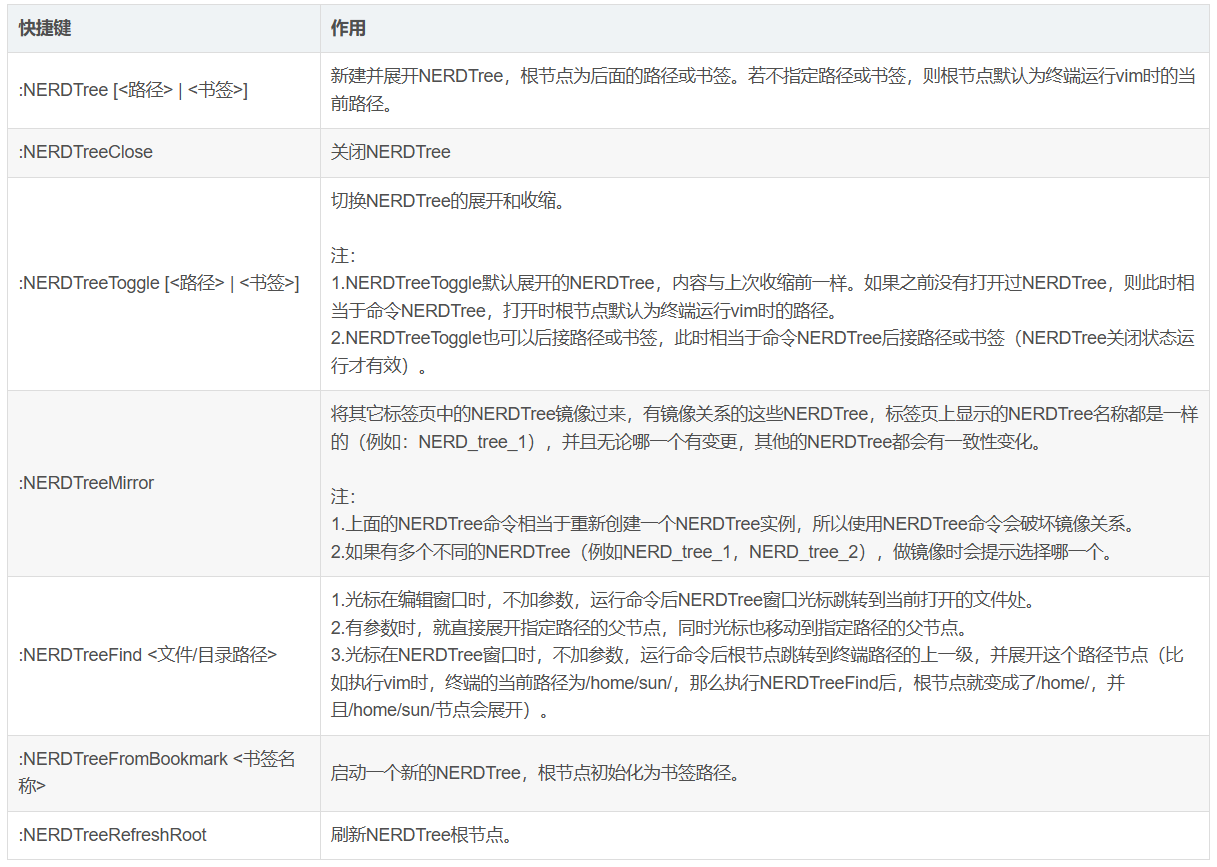Click the :NERDTreeRefreshRoot command cell
Image resolution: width=1217 pixels, height=867 pixels.
[x=164, y=835]
